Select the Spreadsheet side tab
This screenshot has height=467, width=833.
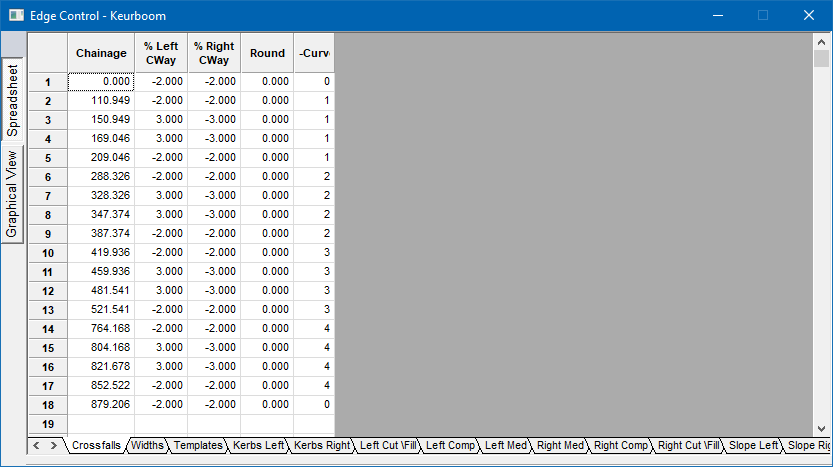click(x=13, y=99)
